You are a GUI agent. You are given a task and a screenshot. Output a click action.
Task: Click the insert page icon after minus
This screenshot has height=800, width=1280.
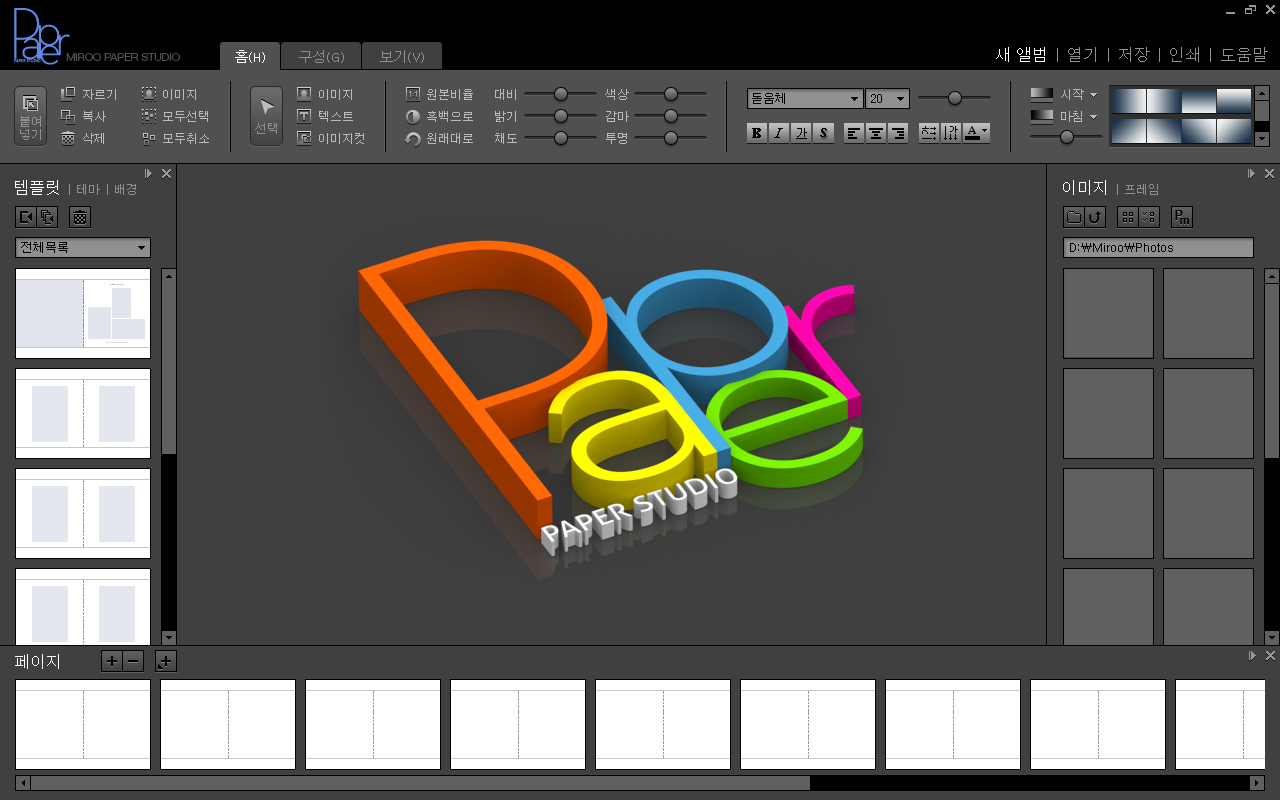click(166, 661)
